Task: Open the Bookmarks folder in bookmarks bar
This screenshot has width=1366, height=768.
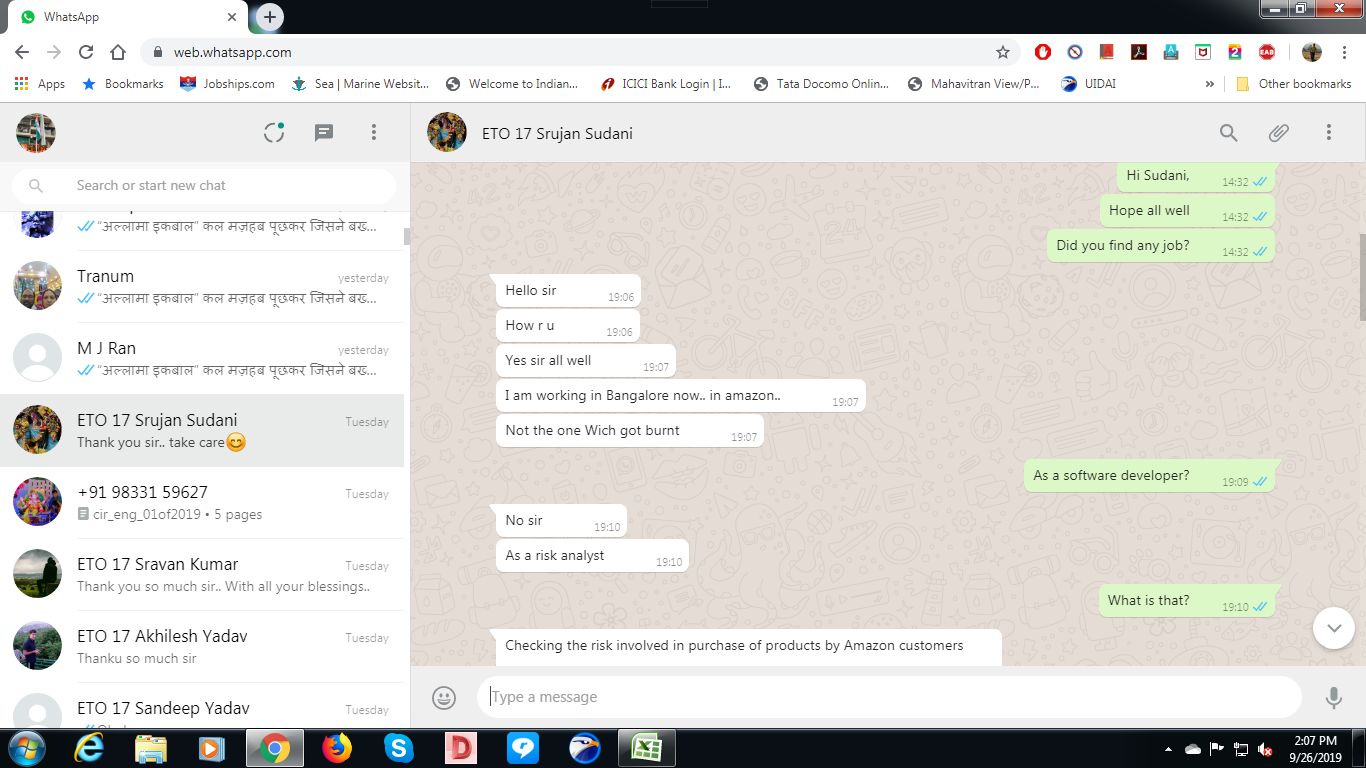Action: tap(123, 84)
